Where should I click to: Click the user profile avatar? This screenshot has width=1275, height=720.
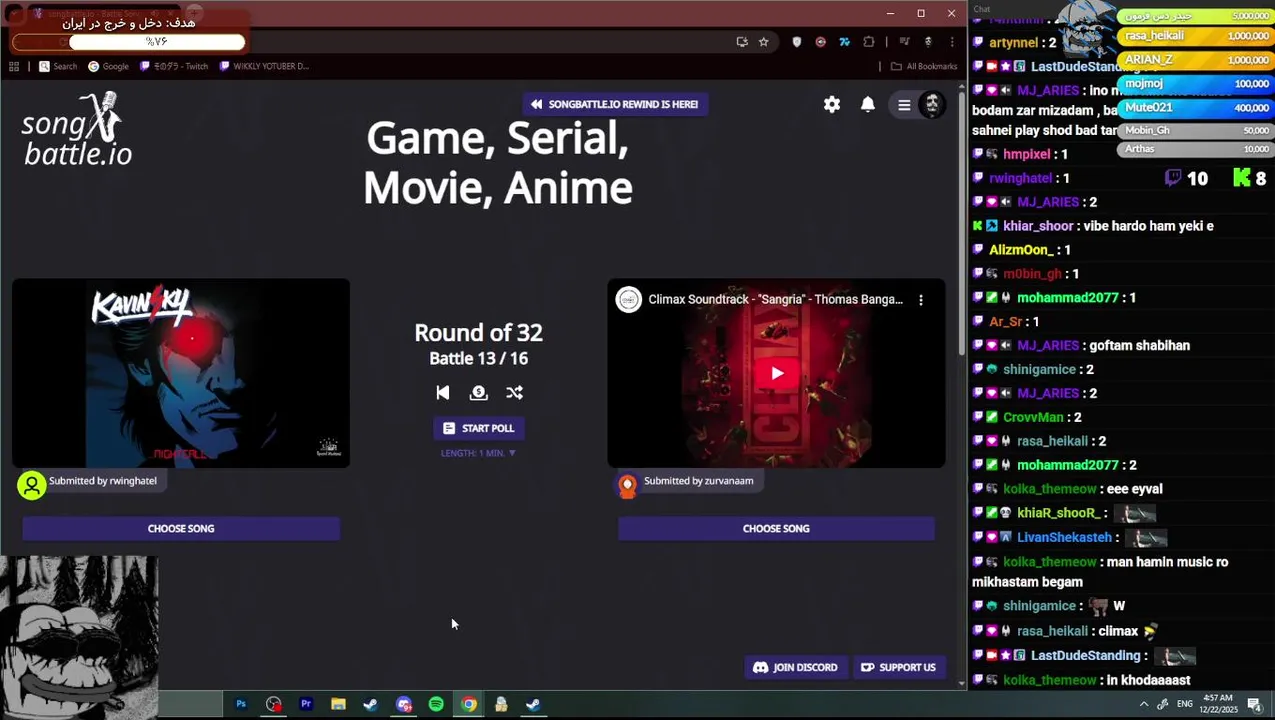[932, 104]
